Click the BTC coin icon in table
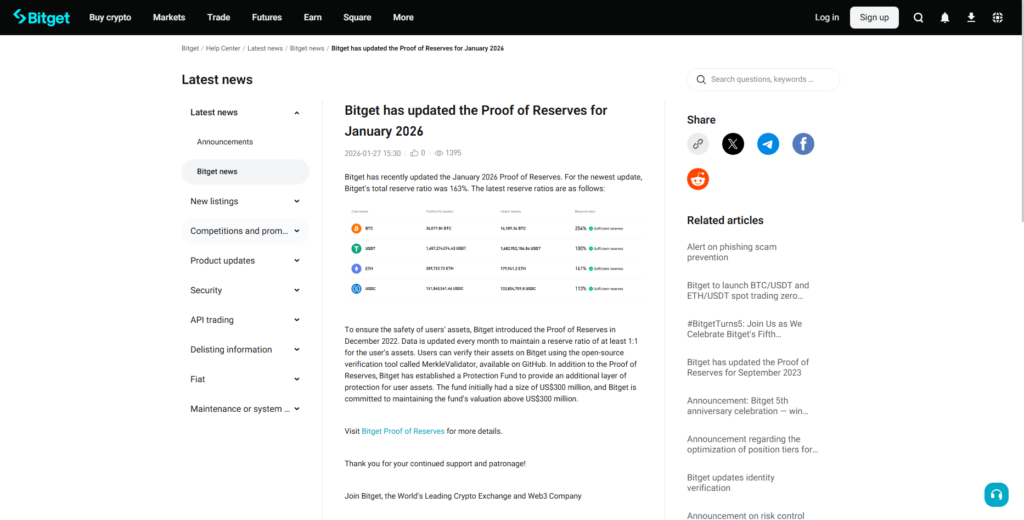1024x520 pixels. click(x=356, y=229)
